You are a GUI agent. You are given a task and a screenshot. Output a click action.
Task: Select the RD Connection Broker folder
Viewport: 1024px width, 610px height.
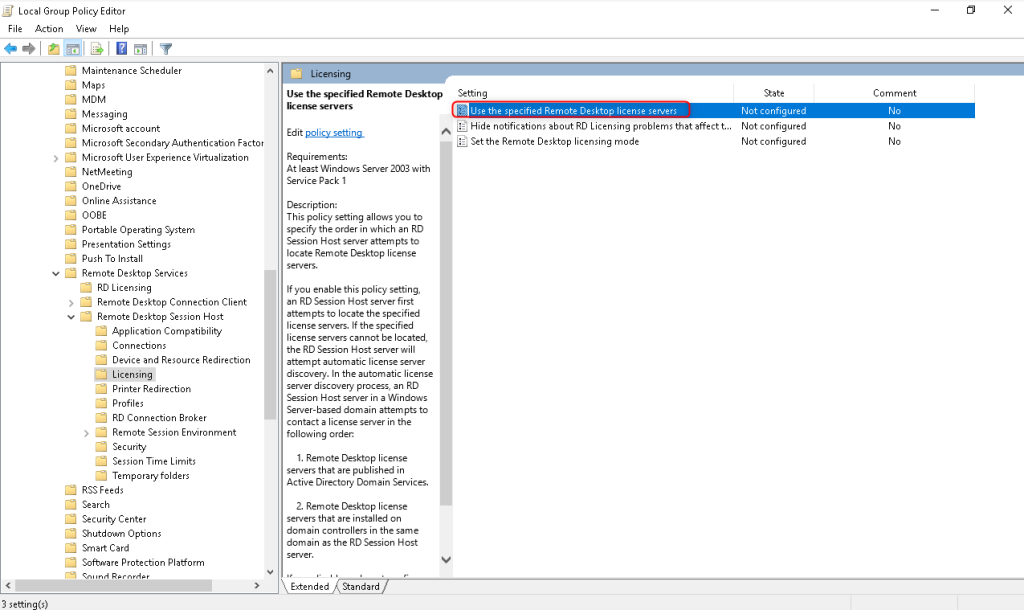(159, 418)
